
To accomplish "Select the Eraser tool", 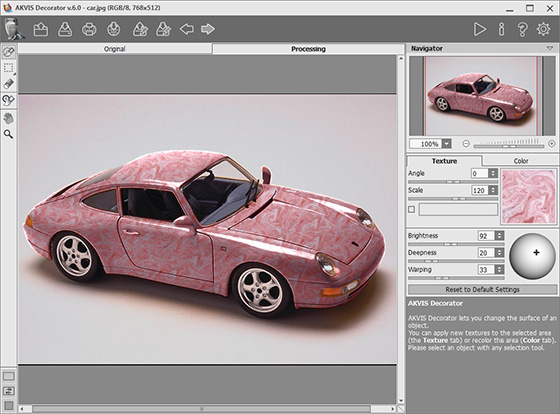I will click(9, 84).
